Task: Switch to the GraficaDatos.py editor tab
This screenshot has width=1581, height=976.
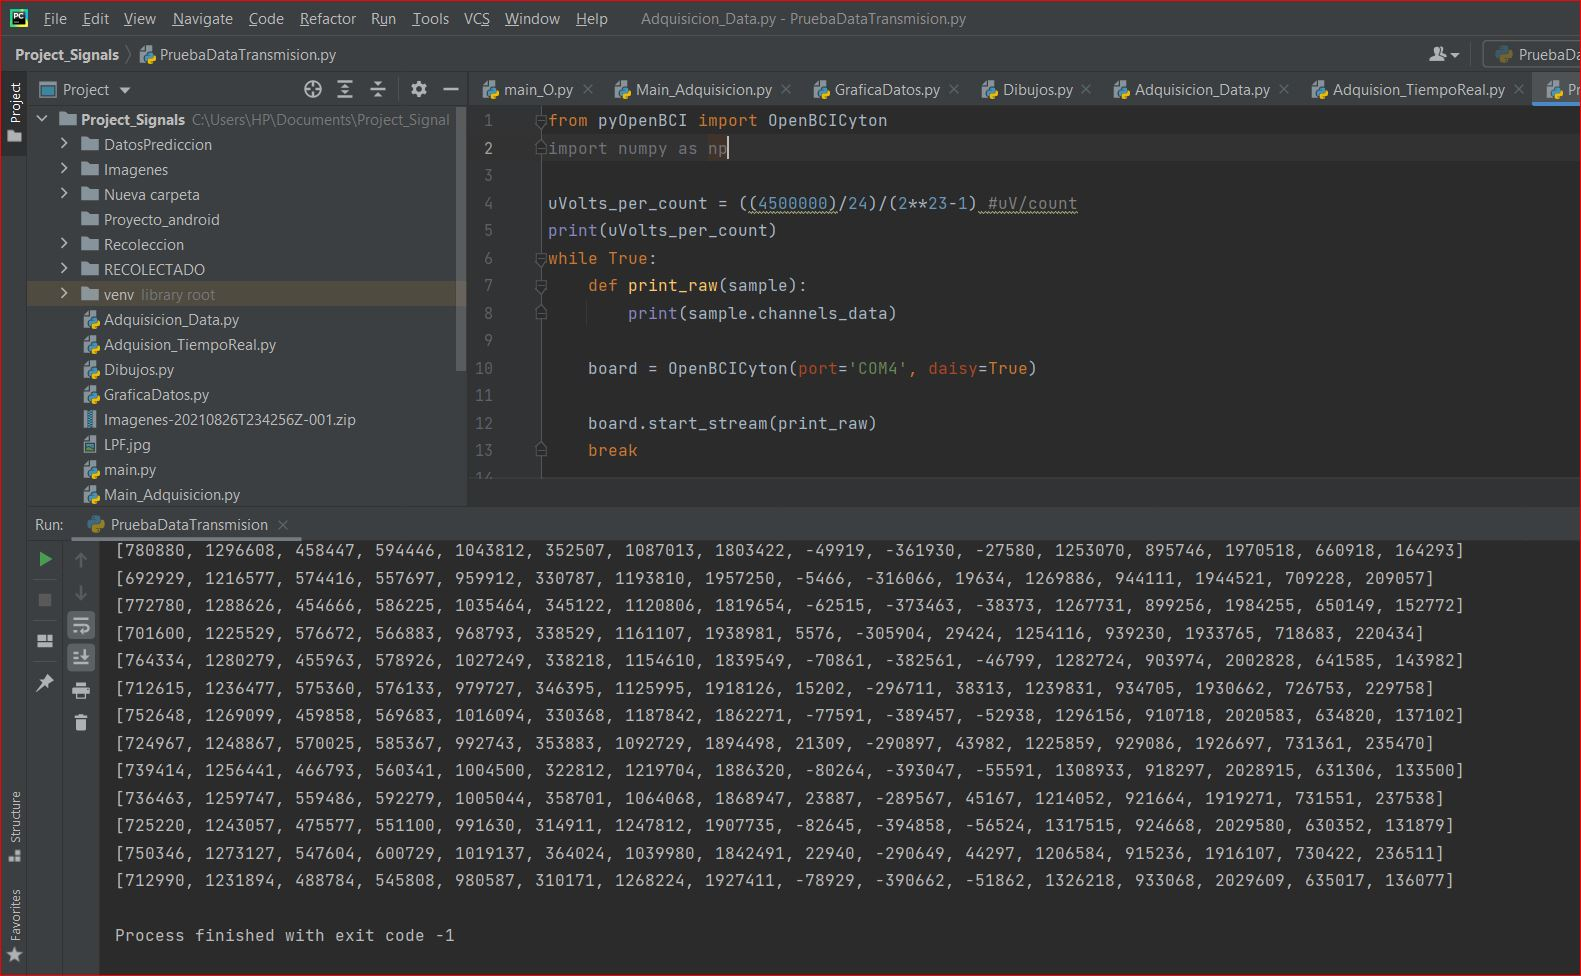Action: [x=886, y=90]
